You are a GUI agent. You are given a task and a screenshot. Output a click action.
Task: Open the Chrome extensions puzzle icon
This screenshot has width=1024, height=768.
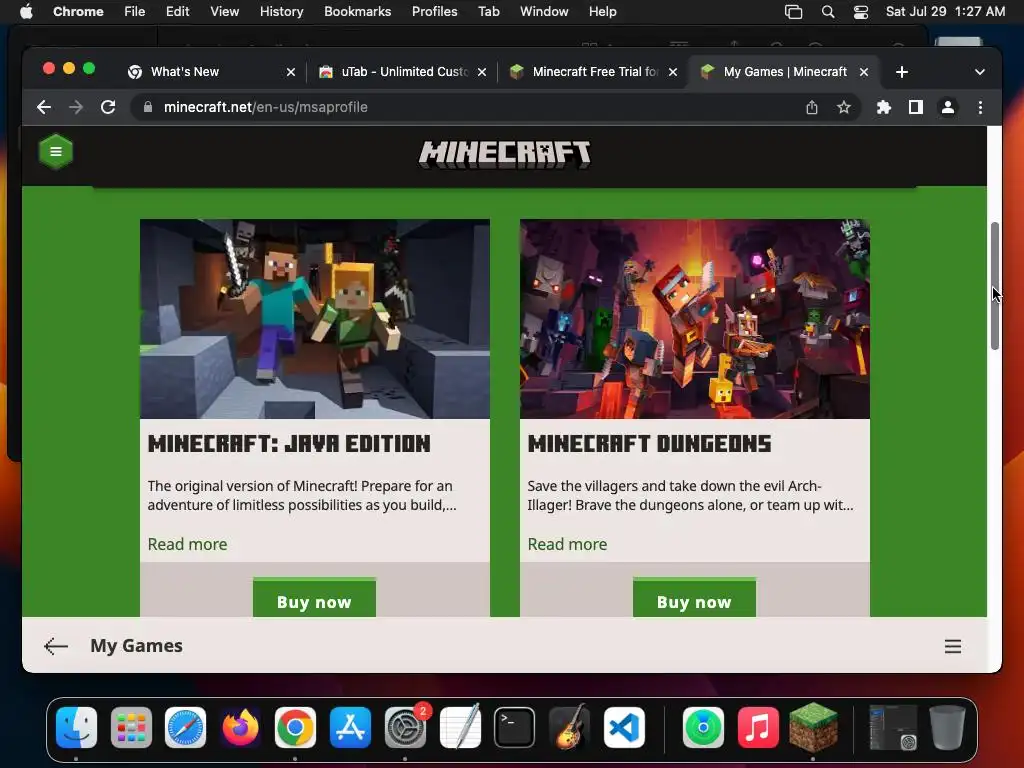884,107
